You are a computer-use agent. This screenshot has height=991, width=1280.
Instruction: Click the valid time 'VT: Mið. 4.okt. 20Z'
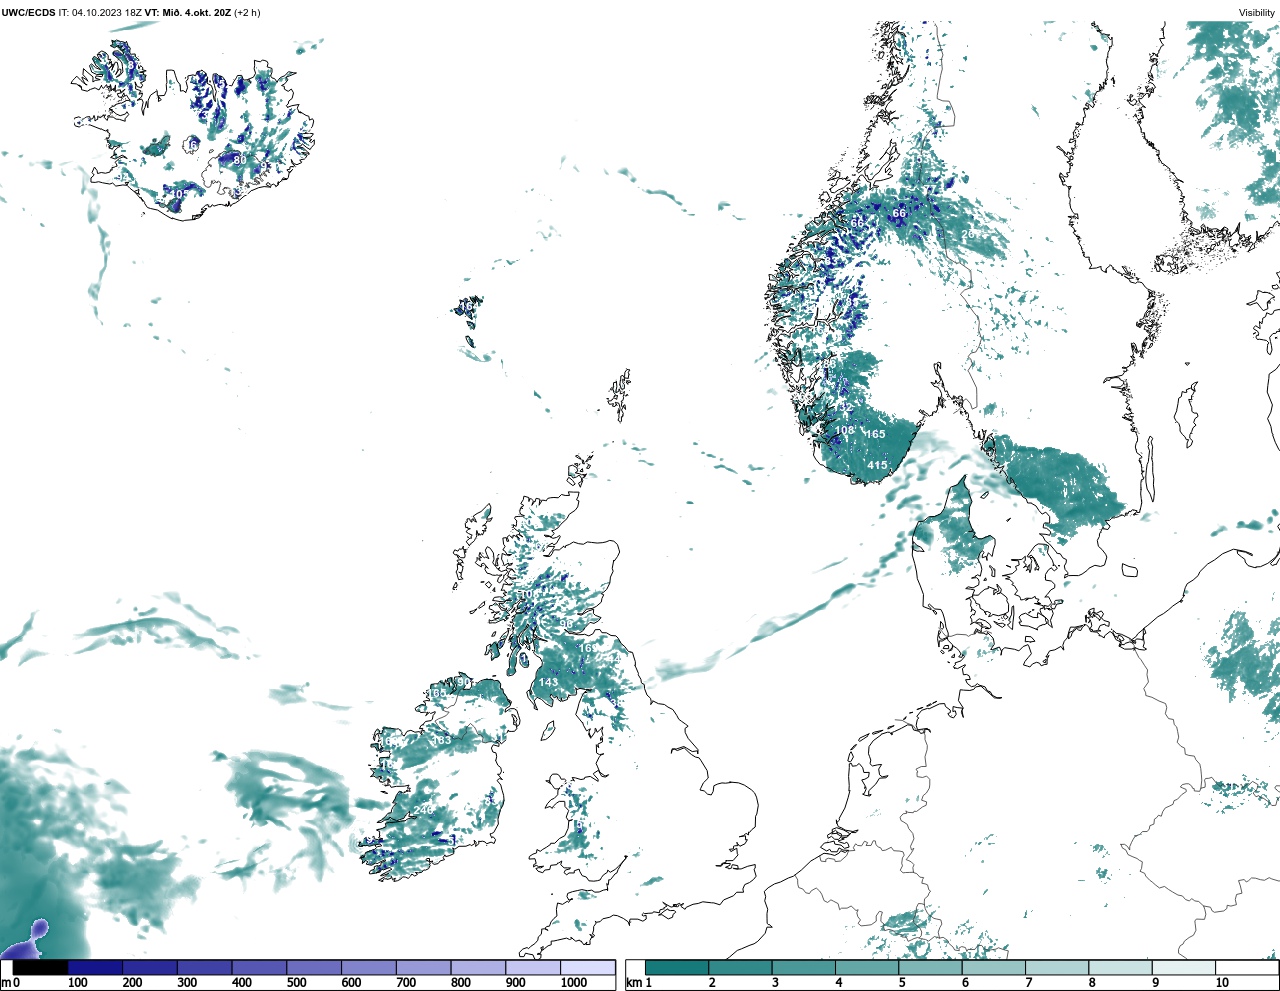188,13
